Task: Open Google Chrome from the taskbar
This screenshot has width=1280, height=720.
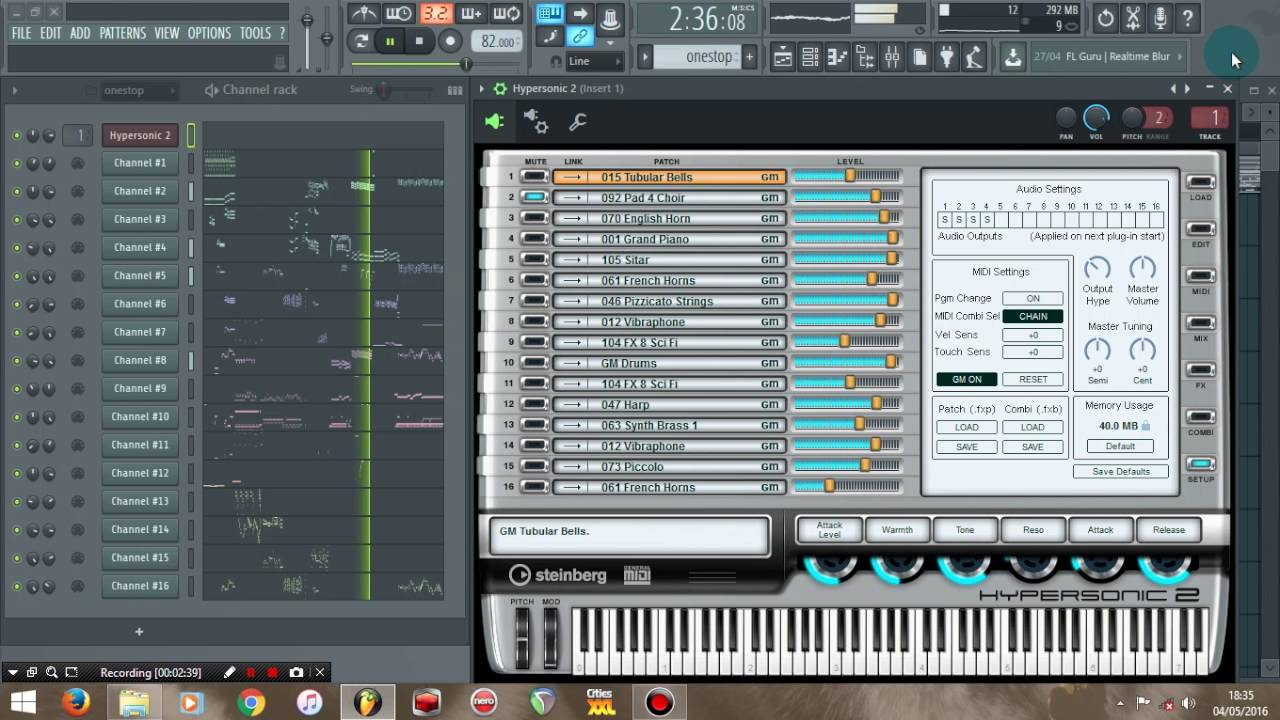Action: coord(251,703)
